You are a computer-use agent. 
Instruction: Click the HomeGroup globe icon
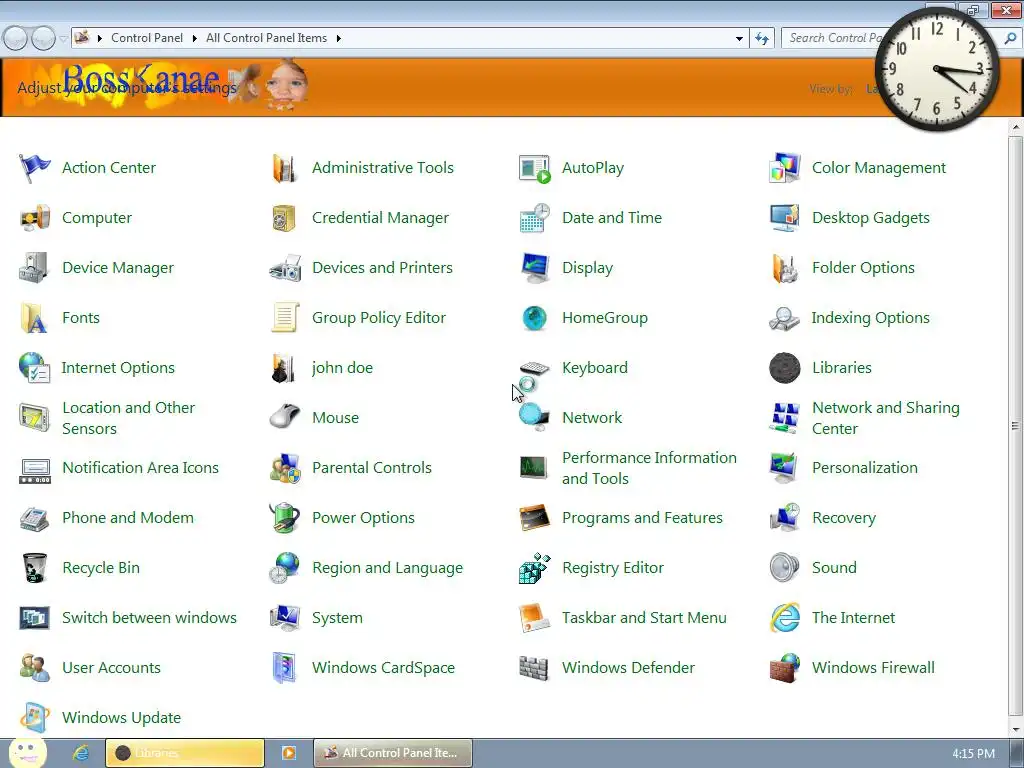534,318
